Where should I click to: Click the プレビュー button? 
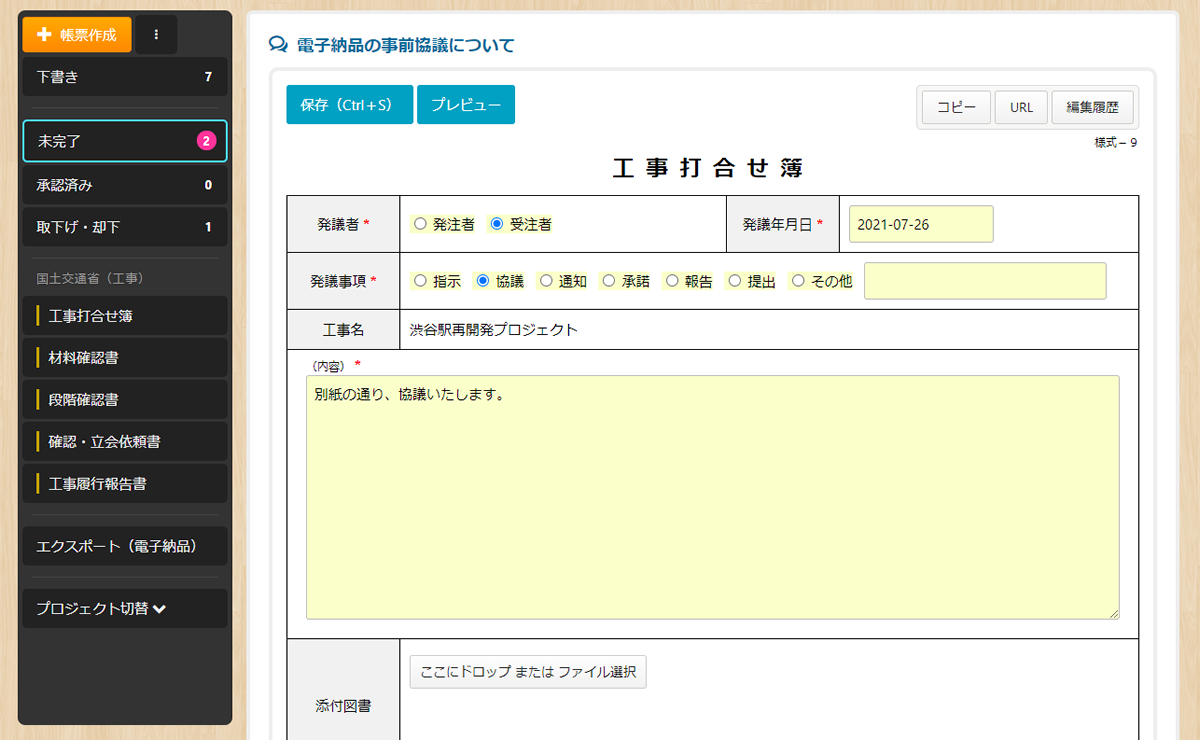point(465,105)
